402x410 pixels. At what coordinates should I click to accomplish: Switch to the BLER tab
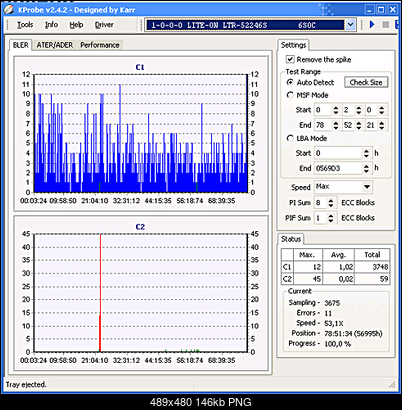coord(21,45)
